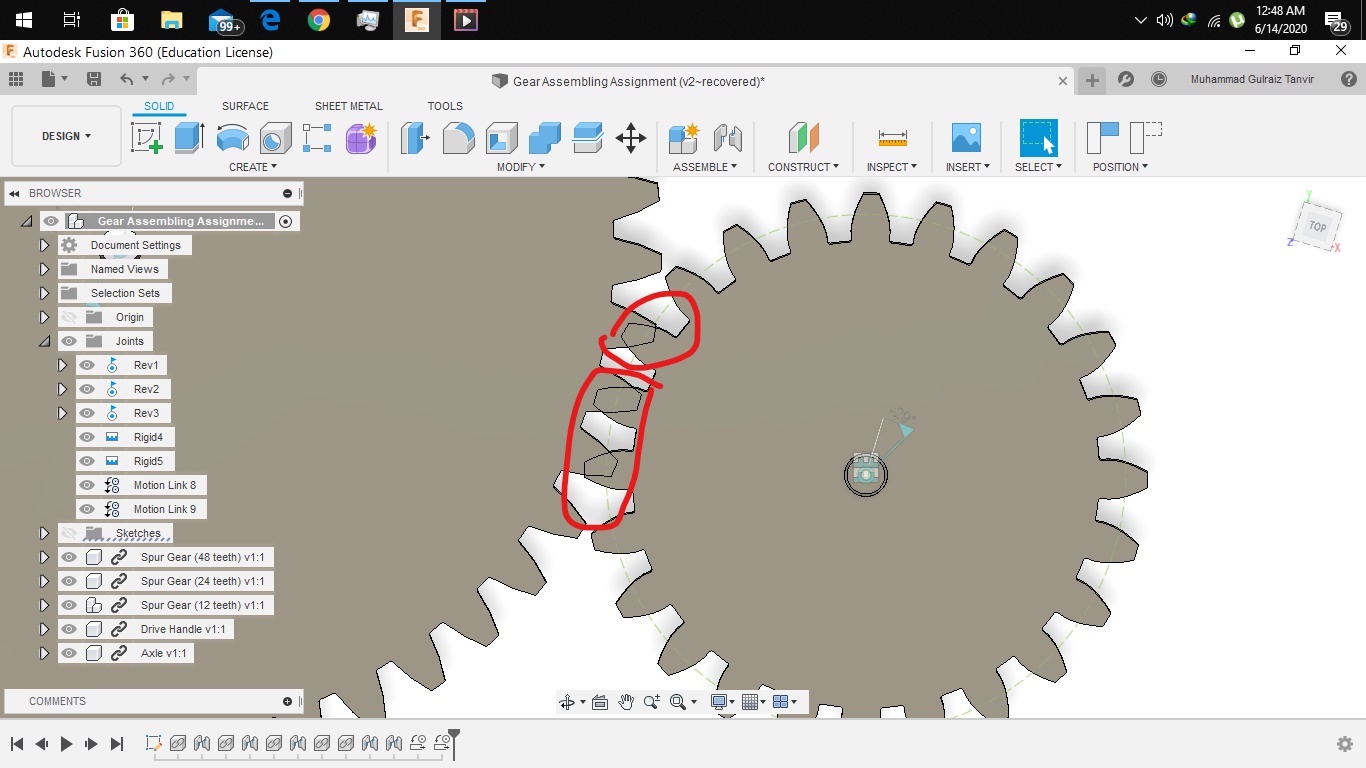
Task: Open Fusion 360 notifications clock icon
Action: tap(1158, 79)
